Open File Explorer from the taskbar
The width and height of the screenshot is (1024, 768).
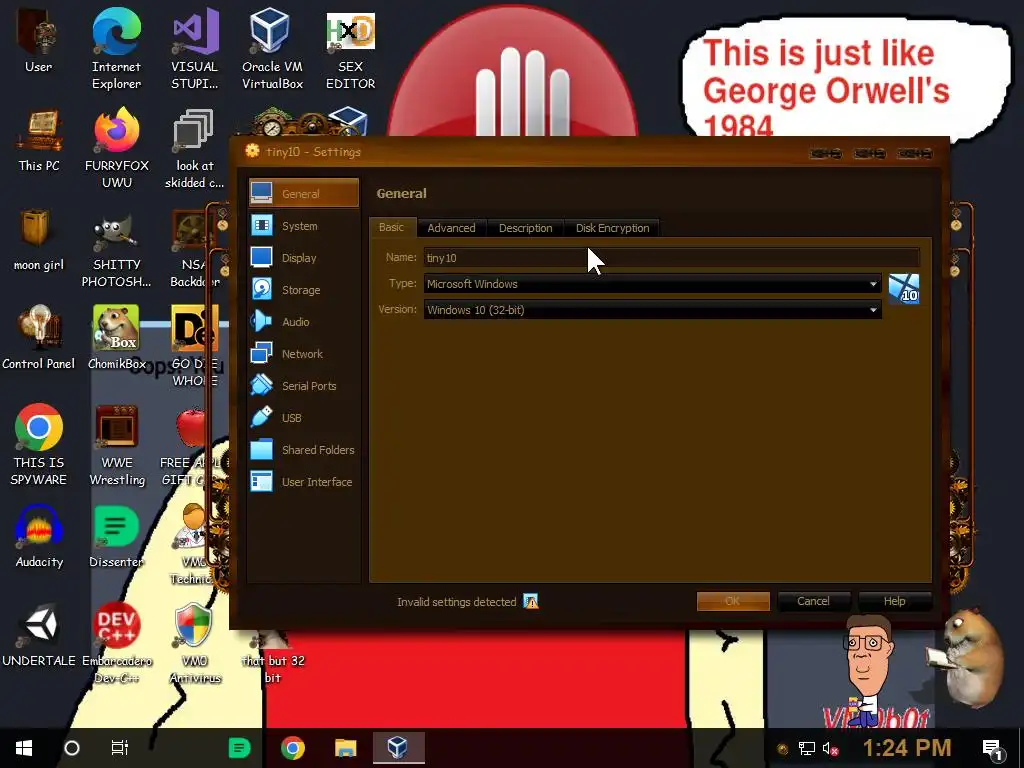[345, 748]
